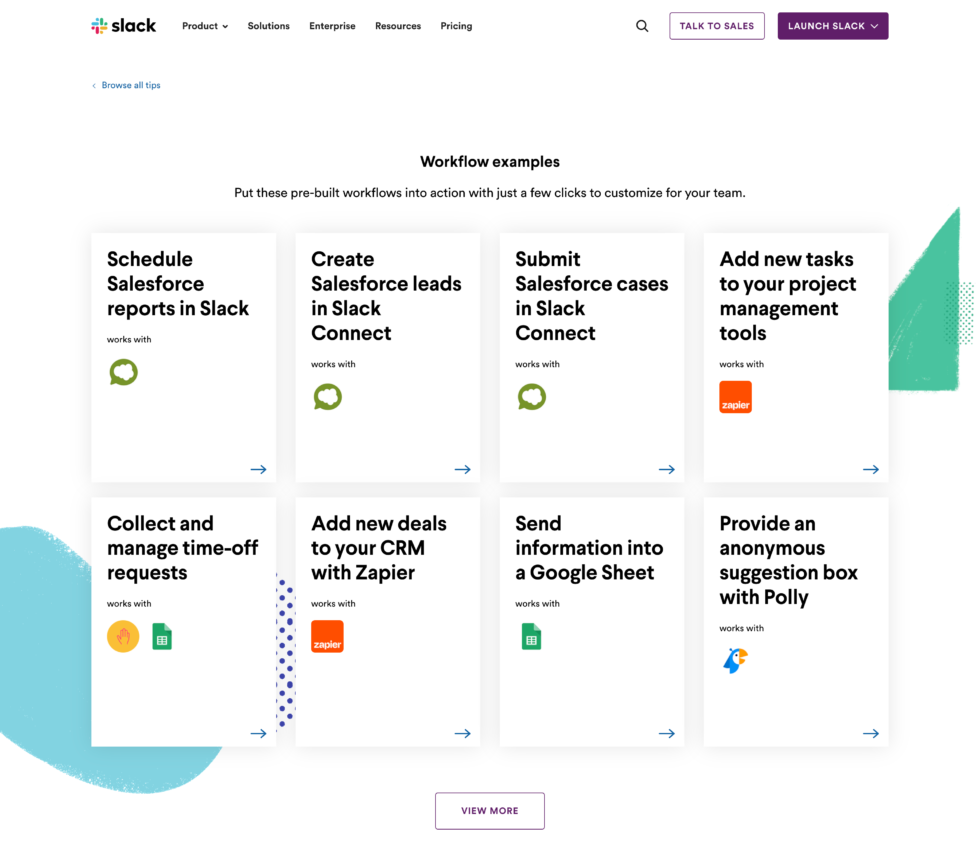Click the Google Sheets icon on Send information card
The height and width of the screenshot is (859, 980).
(x=531, y=635)
